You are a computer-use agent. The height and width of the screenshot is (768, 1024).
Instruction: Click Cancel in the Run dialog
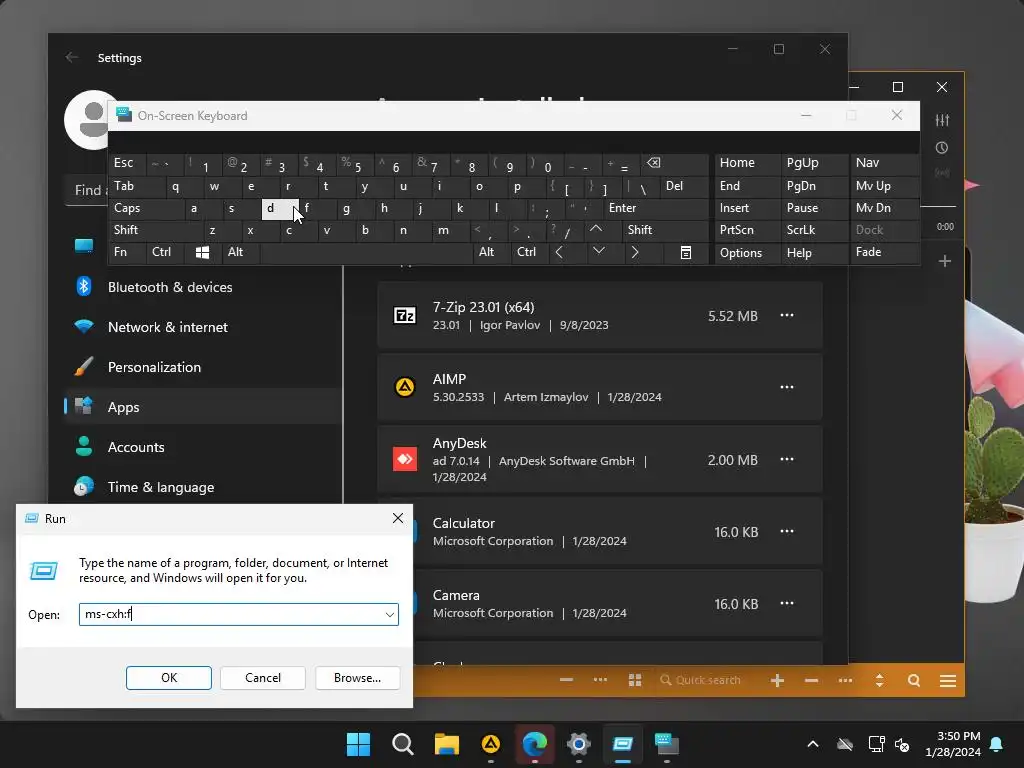[x=263, y=678]
